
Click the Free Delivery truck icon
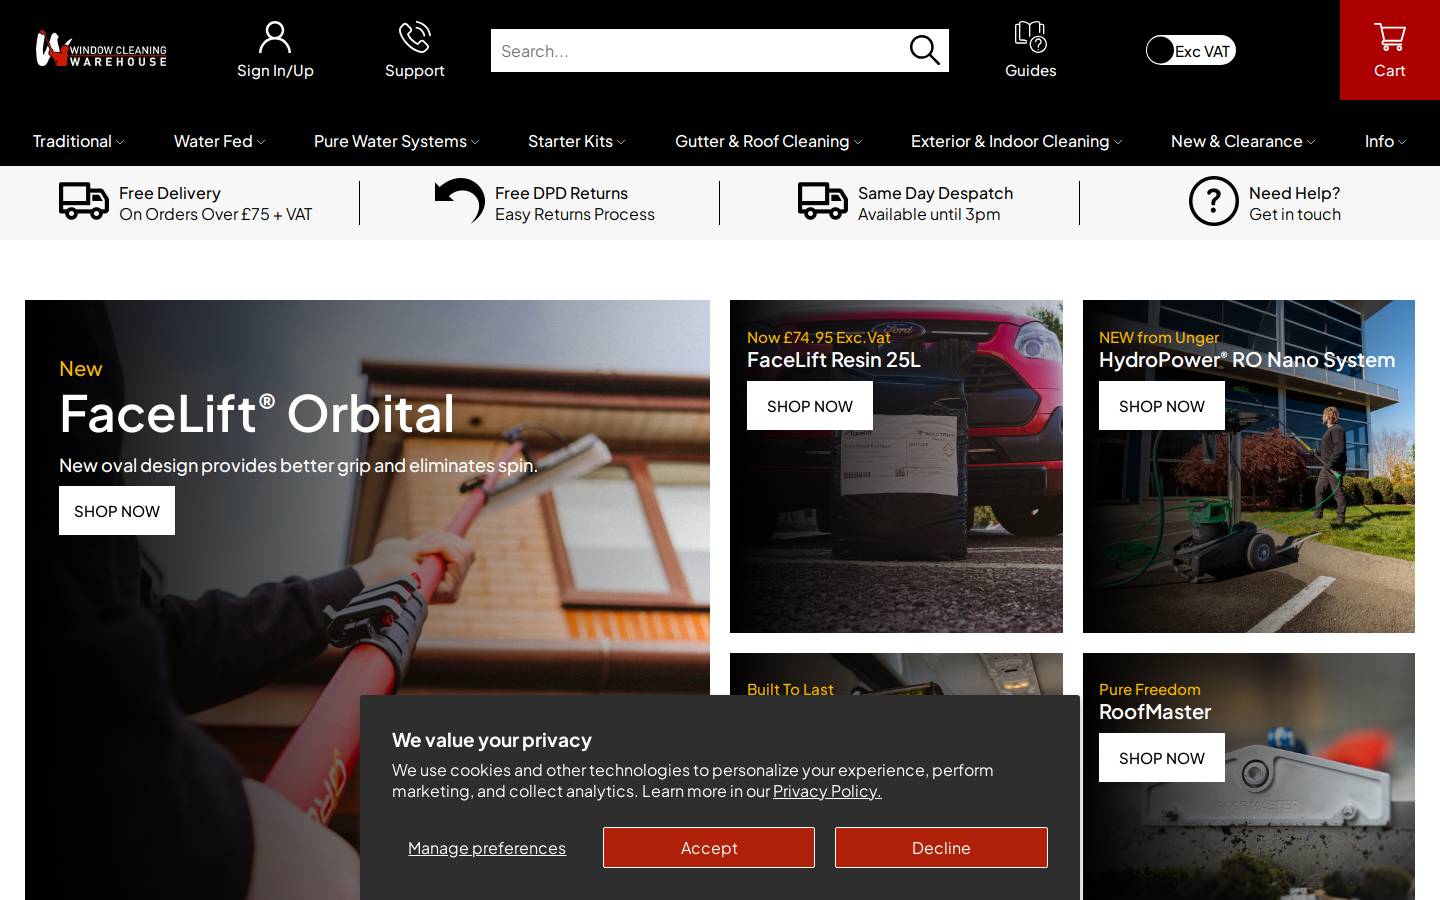tap(84, 201)
